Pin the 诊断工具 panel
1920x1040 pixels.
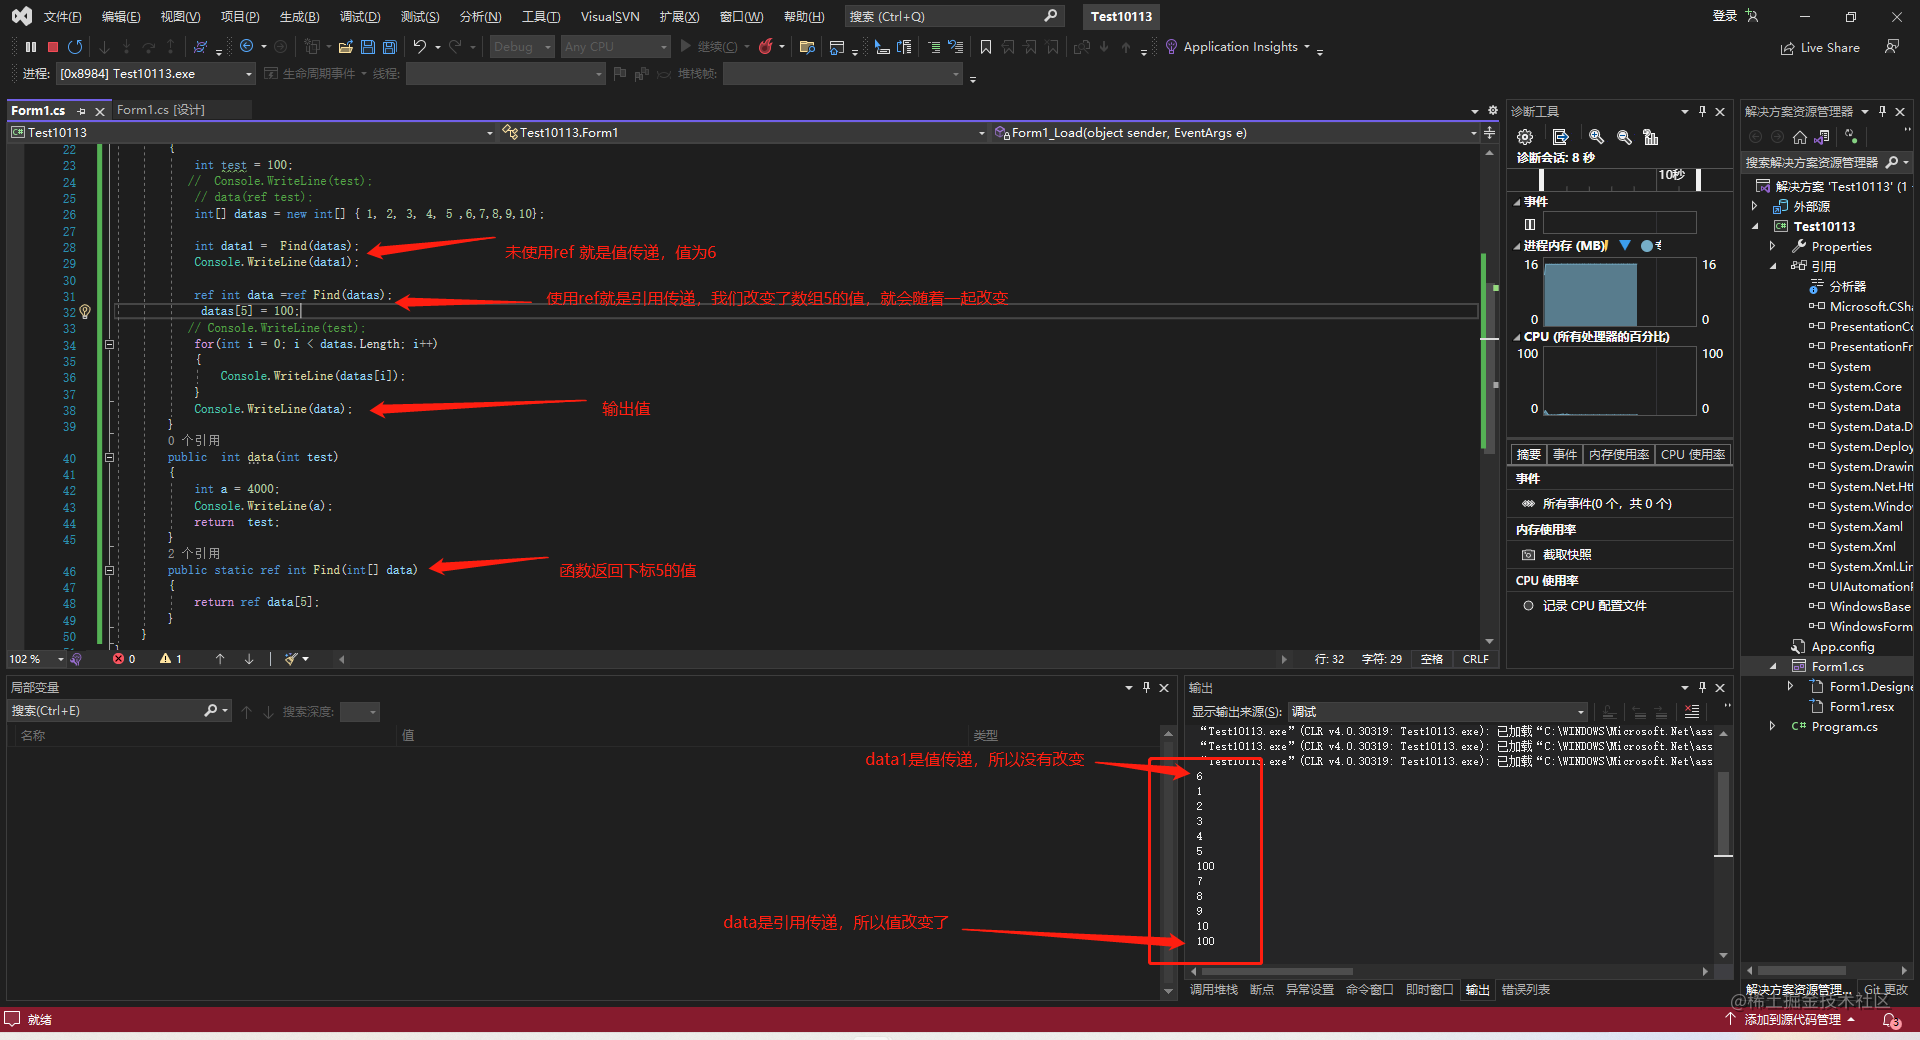click(x=1703, y=111)
